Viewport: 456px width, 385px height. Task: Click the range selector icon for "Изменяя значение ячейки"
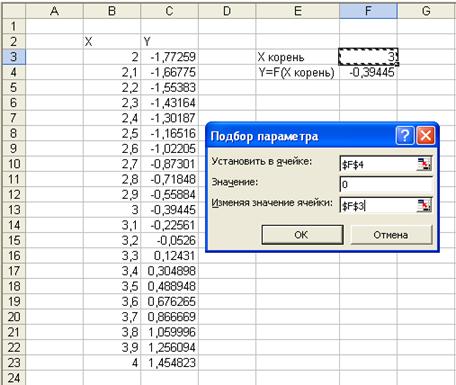(x=424, y=205)
